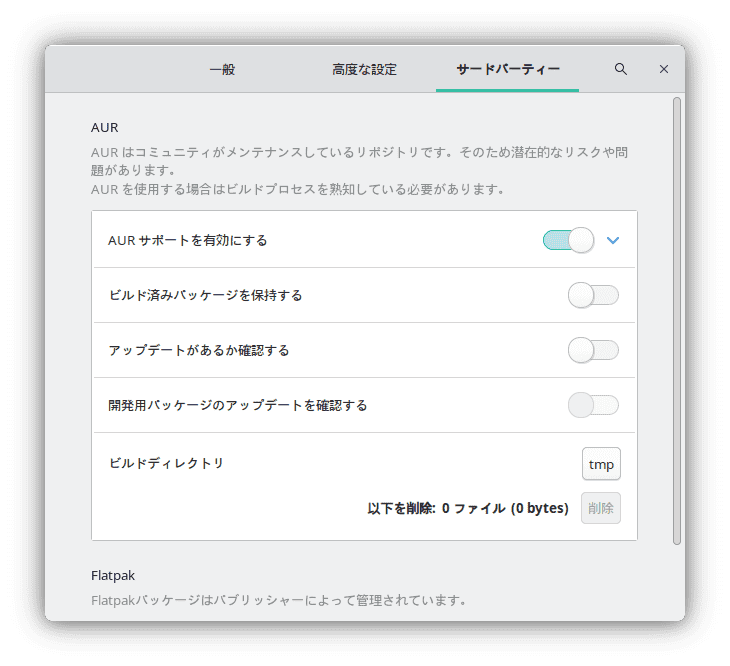Click the AUR section heading
Screen dimensions: 730x666
[x=105, y=128]
